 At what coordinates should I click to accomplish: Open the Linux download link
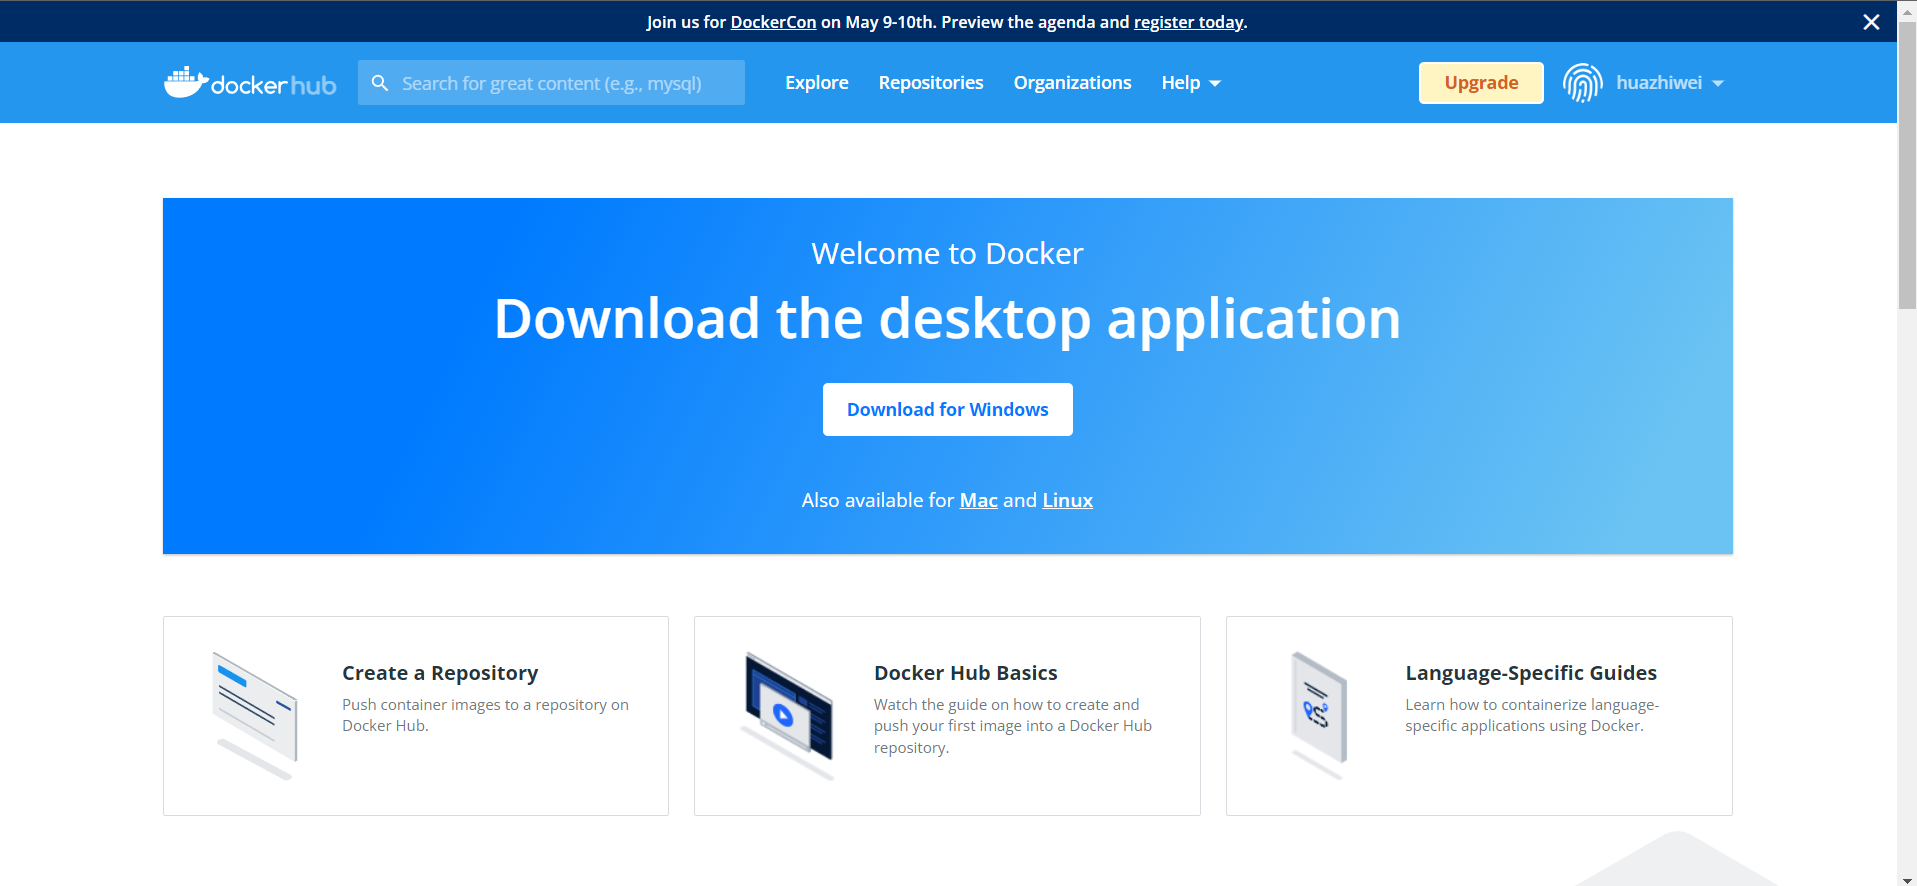(x=1067, y=500)
